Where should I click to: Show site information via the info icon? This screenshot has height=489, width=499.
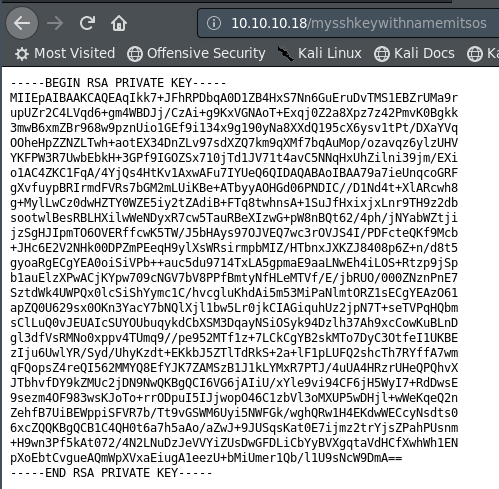pyautogui.click(x=214, y=23)
